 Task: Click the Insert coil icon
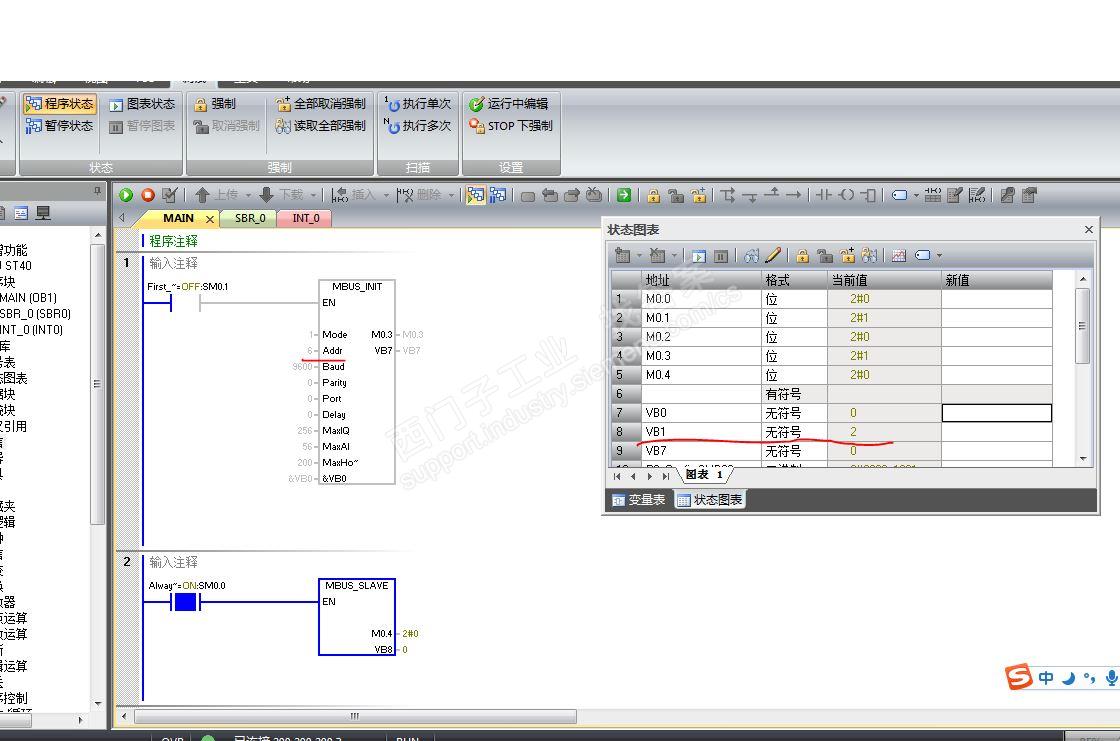coord(846,195)
